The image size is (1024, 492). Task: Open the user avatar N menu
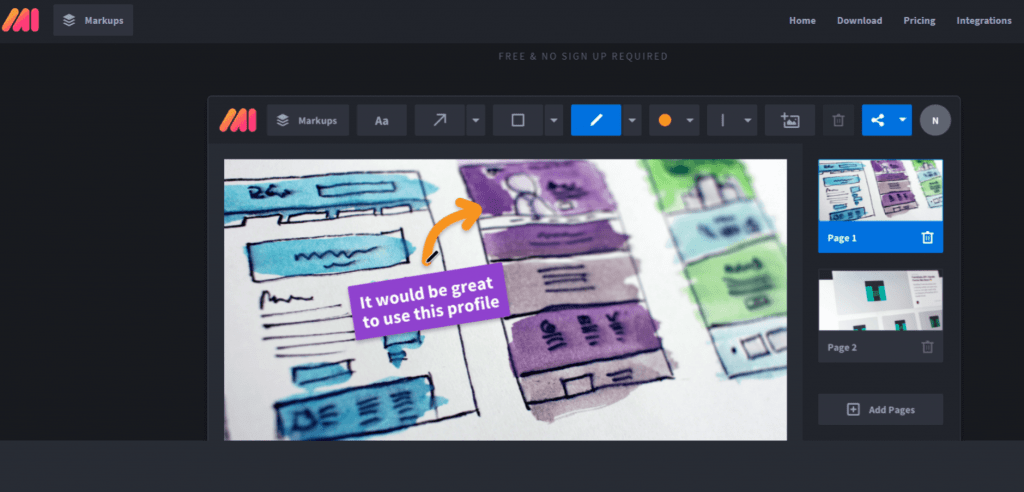point(935,120)
